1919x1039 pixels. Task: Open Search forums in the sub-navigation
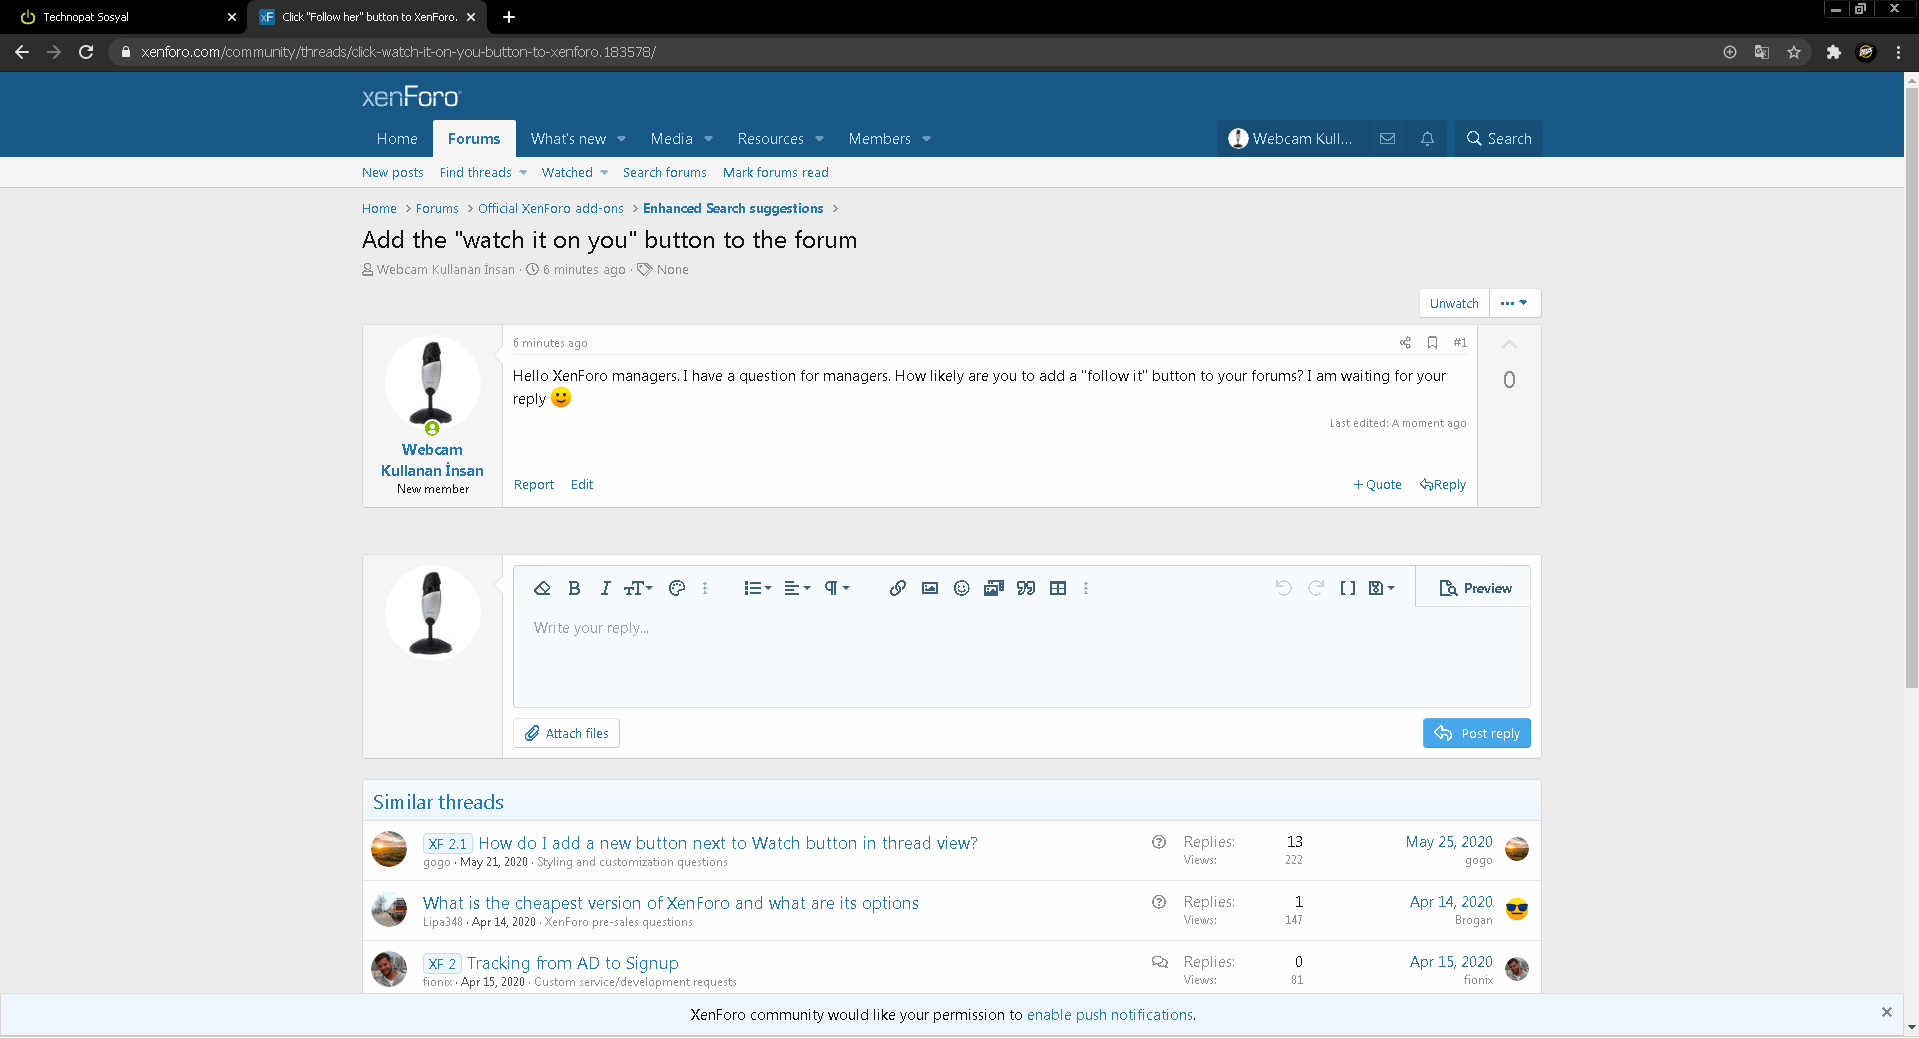pyautogui.click(x=665, y=173)
